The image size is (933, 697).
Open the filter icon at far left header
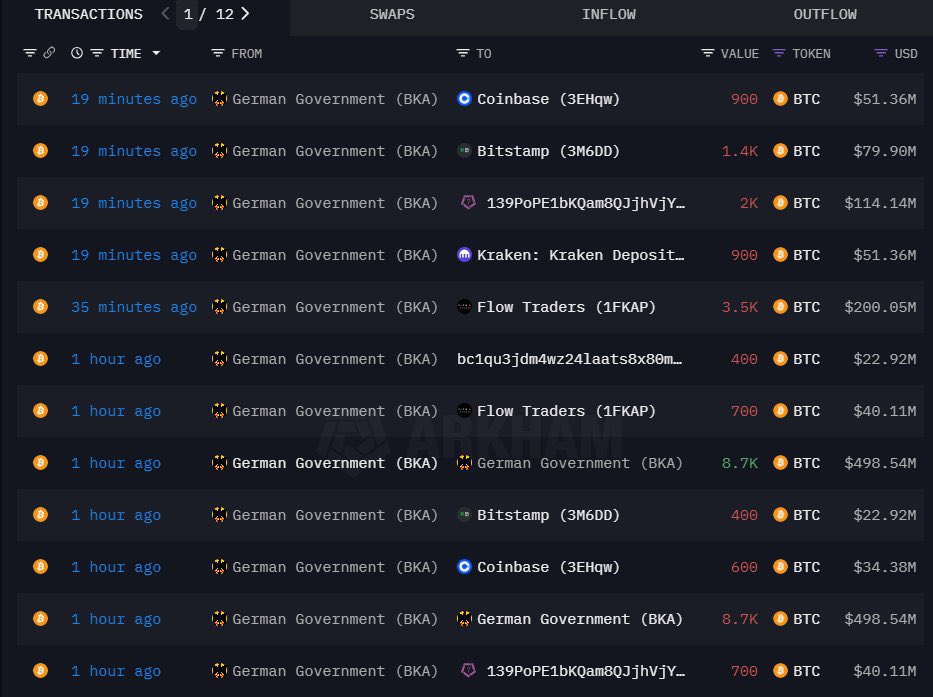pyautogui.click(x=30, y=53)
